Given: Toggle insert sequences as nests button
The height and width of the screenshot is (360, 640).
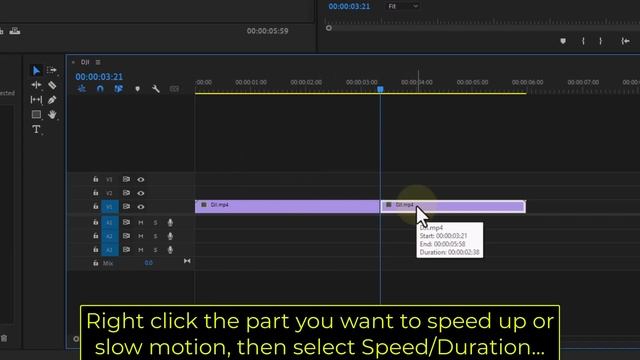Looking at the screenshot, I should [82, 89].
